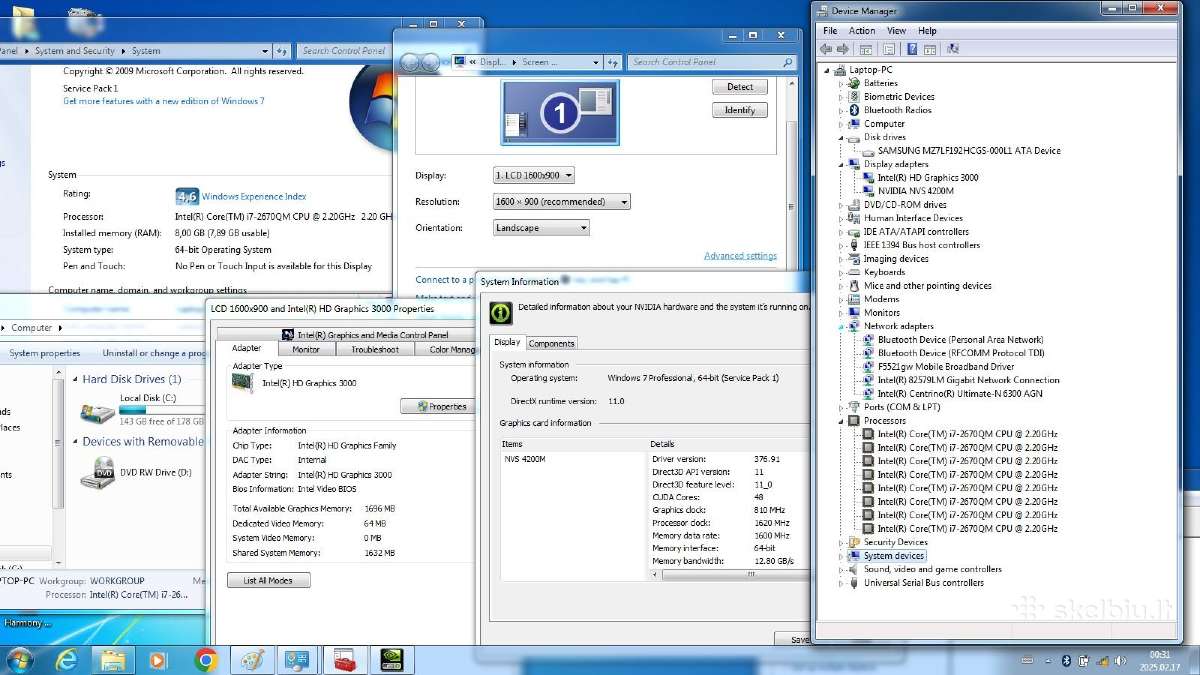
Task: Select NVIDIA NVS 4200M in Device Manager
Action: coord(915,191)
